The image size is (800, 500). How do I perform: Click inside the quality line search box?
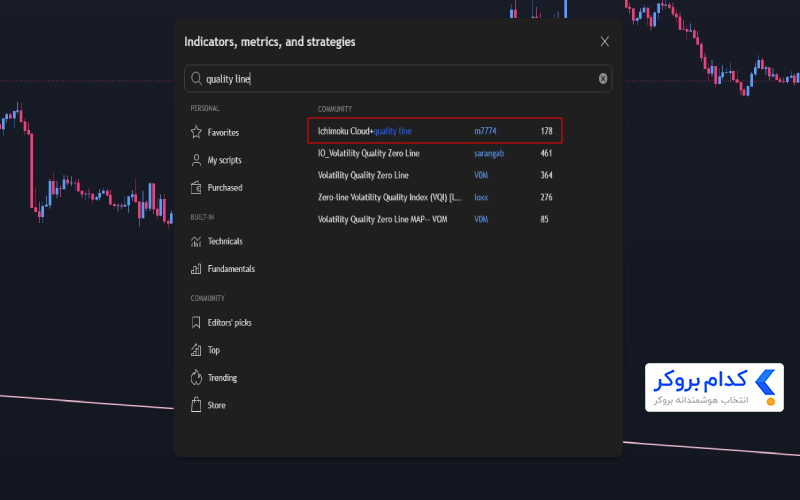coord(398,79)
